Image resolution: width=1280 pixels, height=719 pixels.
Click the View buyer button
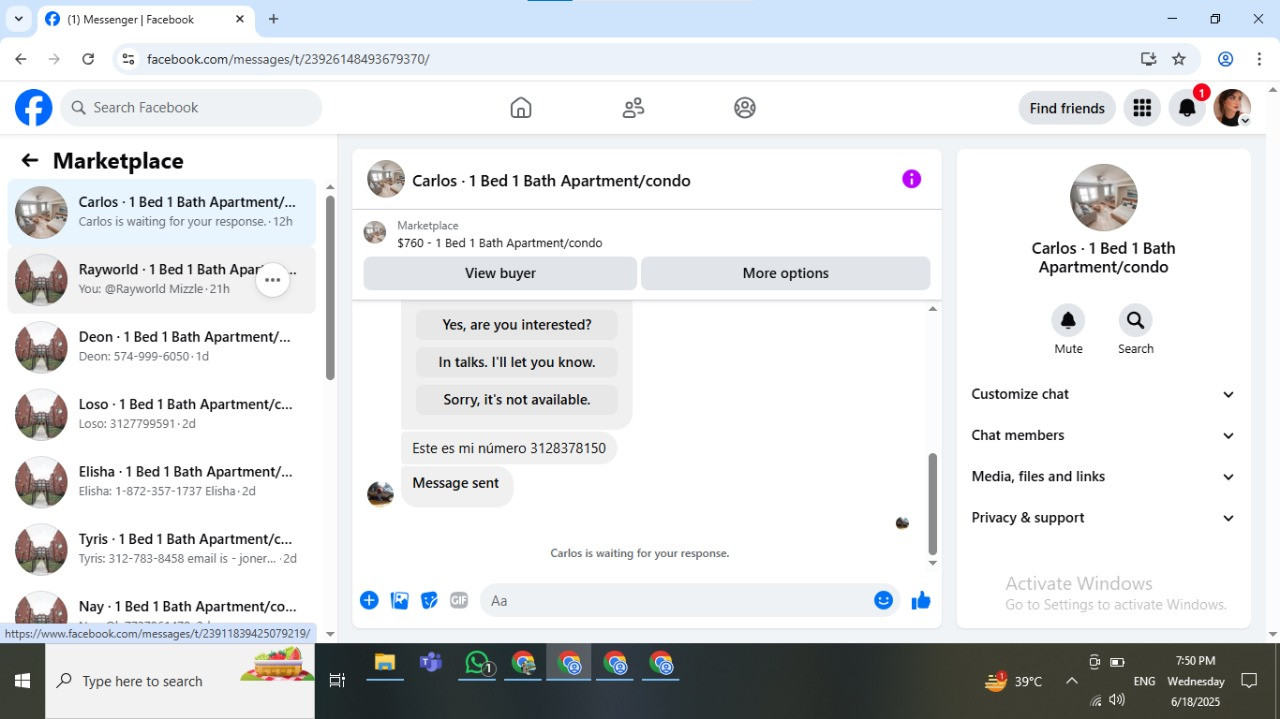pos(500,273)
